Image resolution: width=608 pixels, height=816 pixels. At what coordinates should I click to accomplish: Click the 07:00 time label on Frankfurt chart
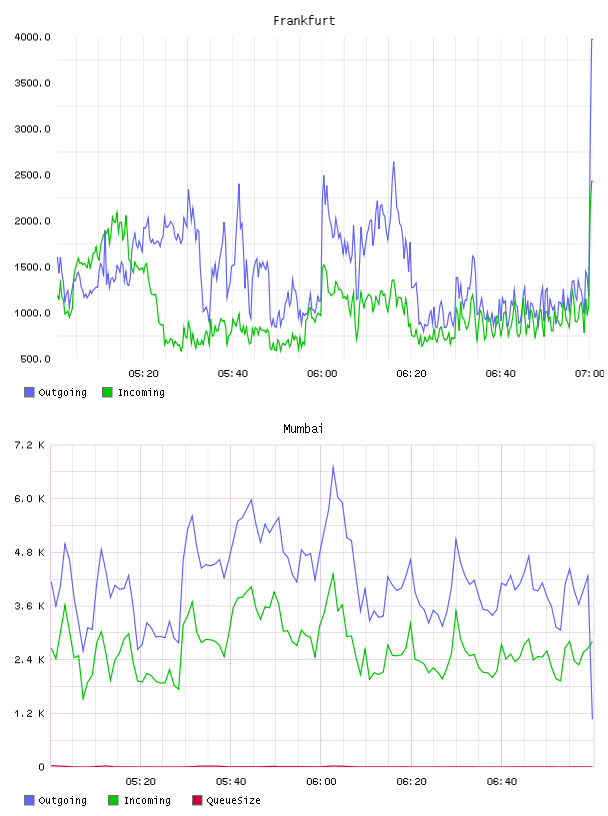[x=590, y=374]
